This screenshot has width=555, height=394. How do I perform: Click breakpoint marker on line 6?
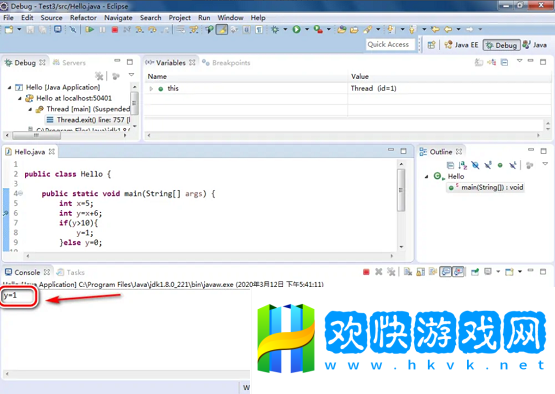[x=6, y=213]
